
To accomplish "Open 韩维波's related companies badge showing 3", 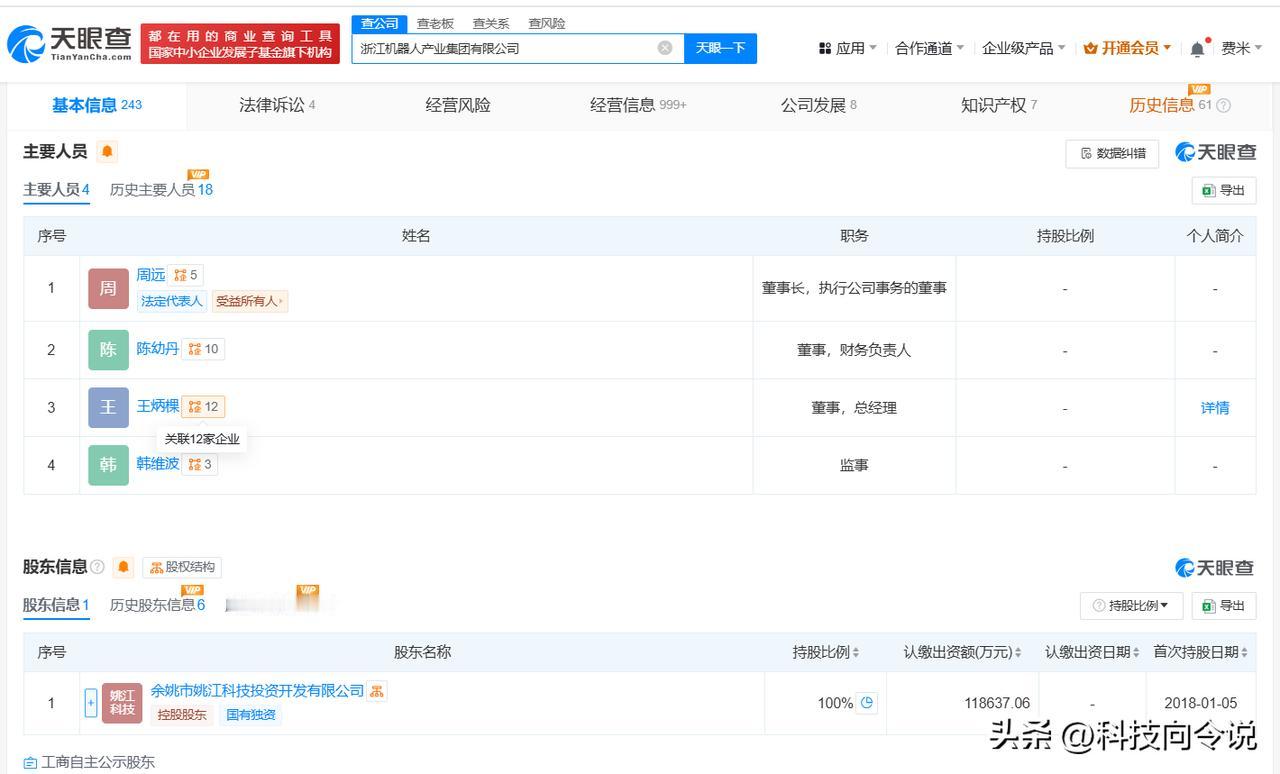I will (x=200, y=464).
